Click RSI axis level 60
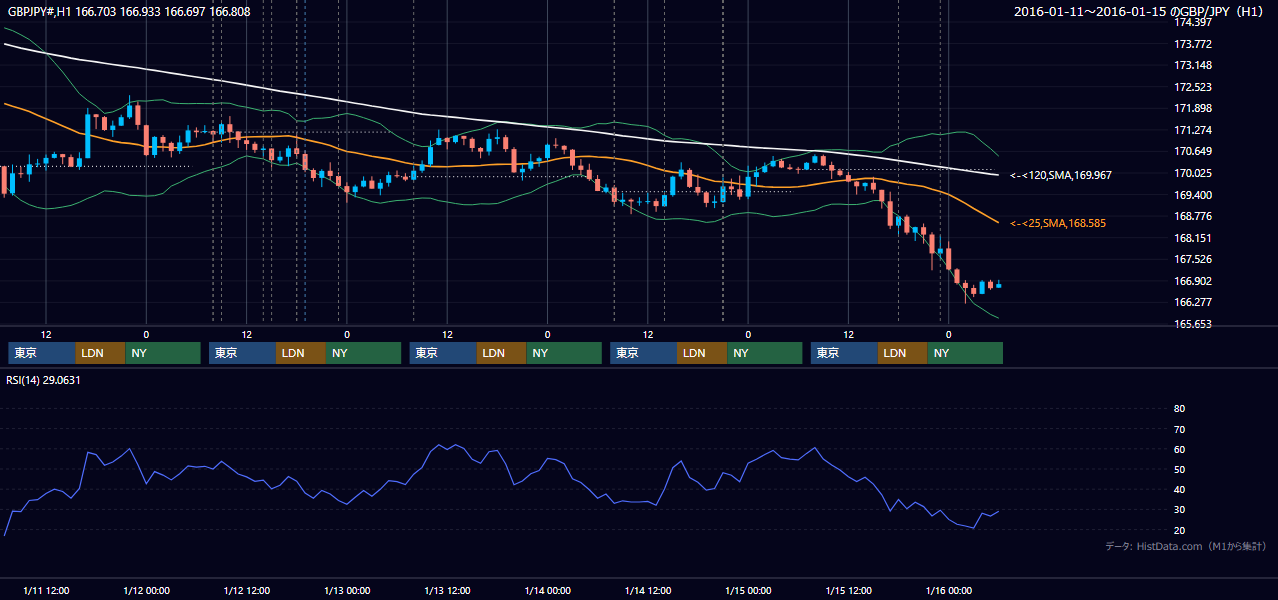Image resolution: width=1278 pixels, height=600 pixels. coord(1179,449)
